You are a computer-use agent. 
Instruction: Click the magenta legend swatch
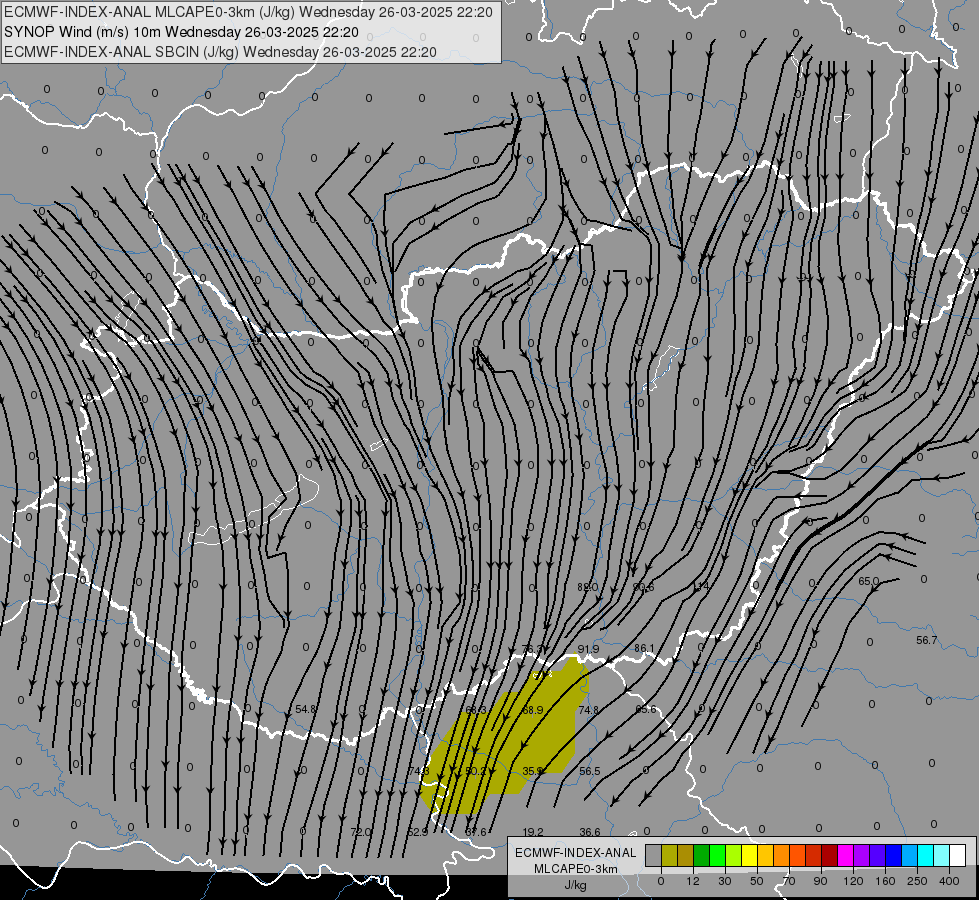point(846,855)
